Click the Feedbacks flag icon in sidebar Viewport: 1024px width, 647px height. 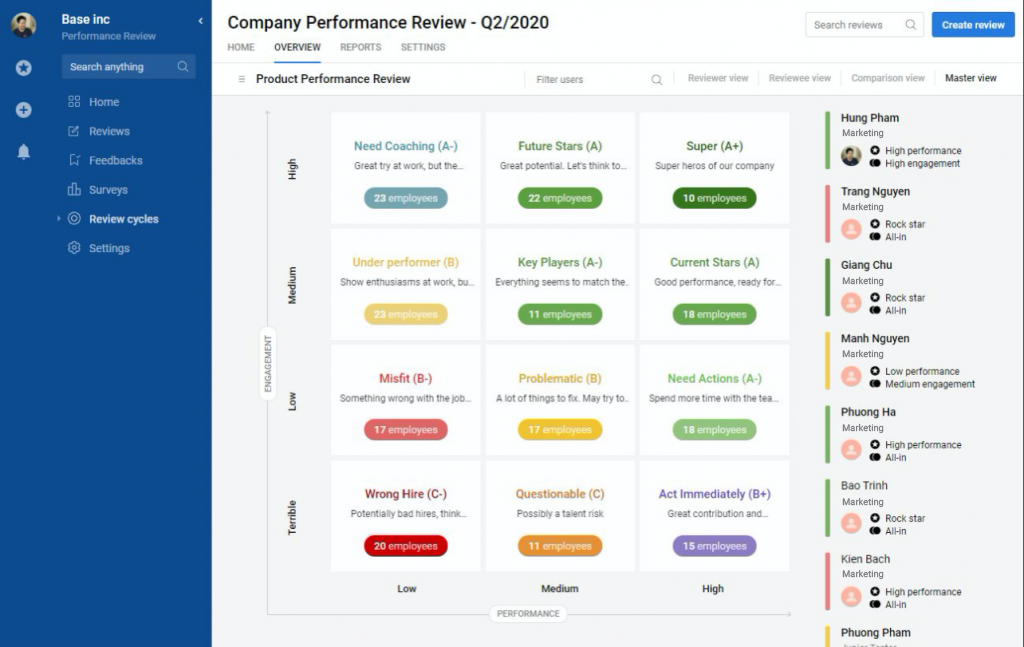tap(74, 160)
